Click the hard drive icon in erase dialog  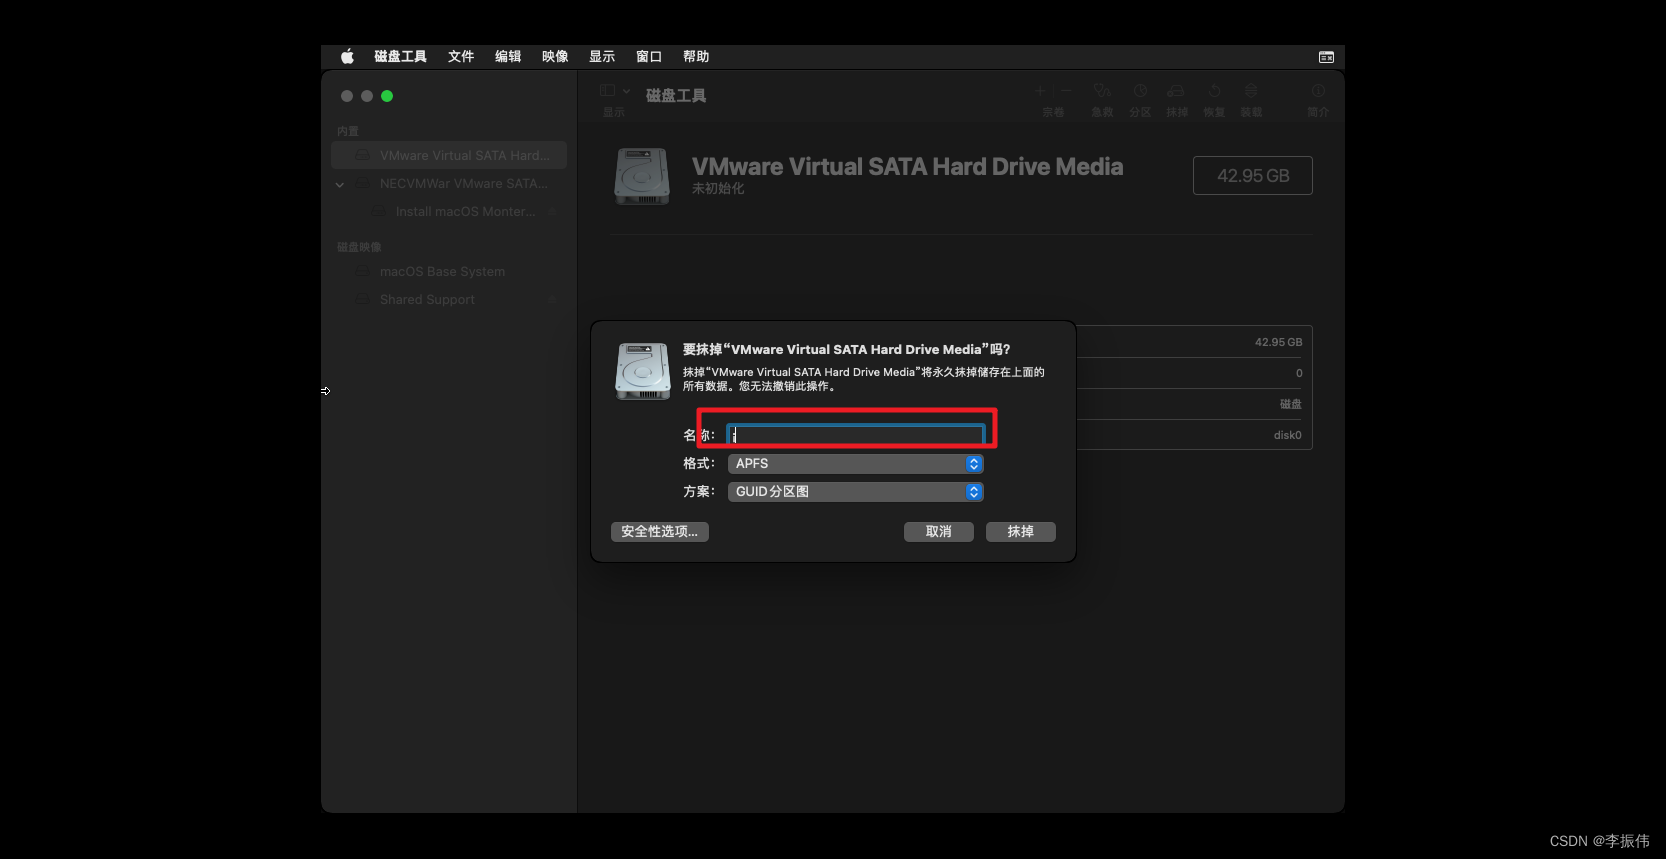[x=643, y=371]
